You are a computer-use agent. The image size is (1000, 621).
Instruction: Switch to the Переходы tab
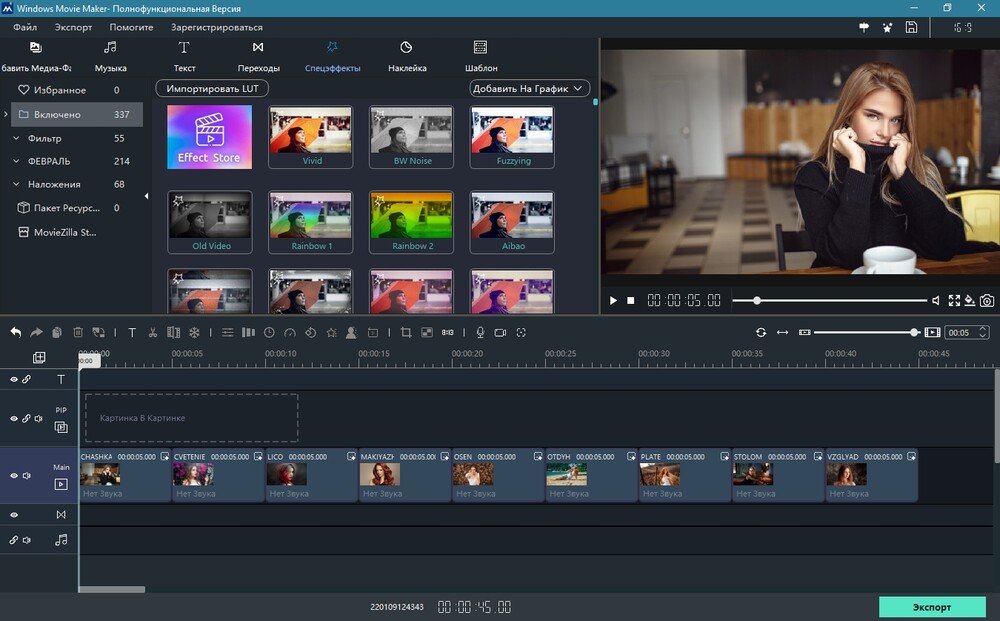[258, 56]
